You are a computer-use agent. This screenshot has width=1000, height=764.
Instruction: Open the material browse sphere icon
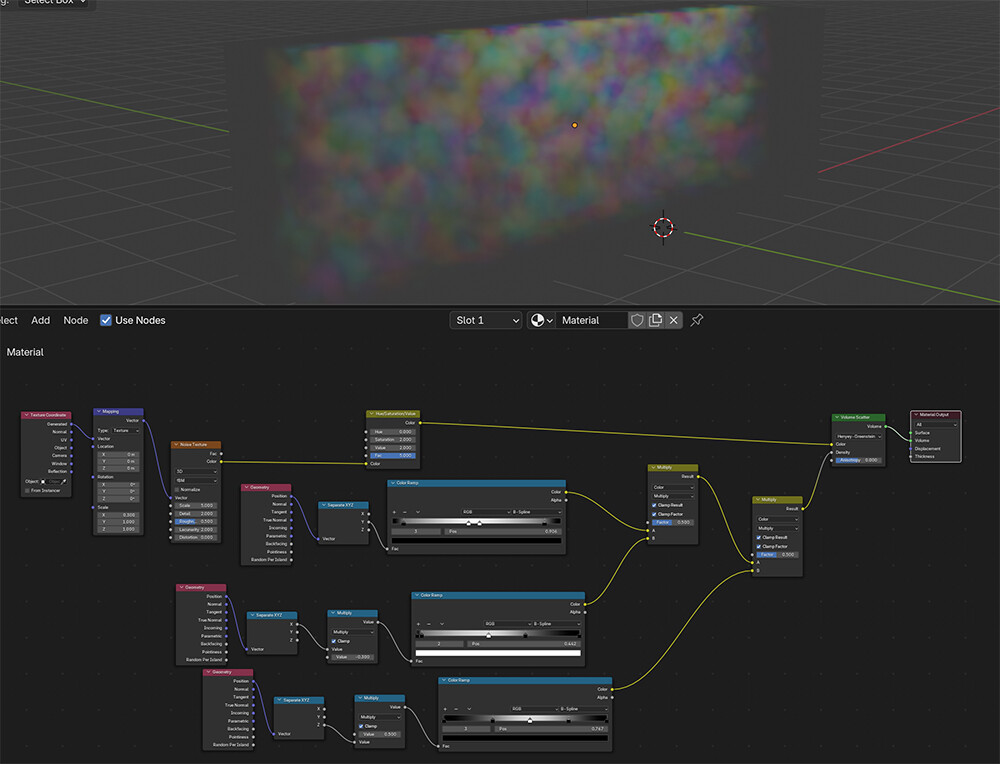(541, 320)
